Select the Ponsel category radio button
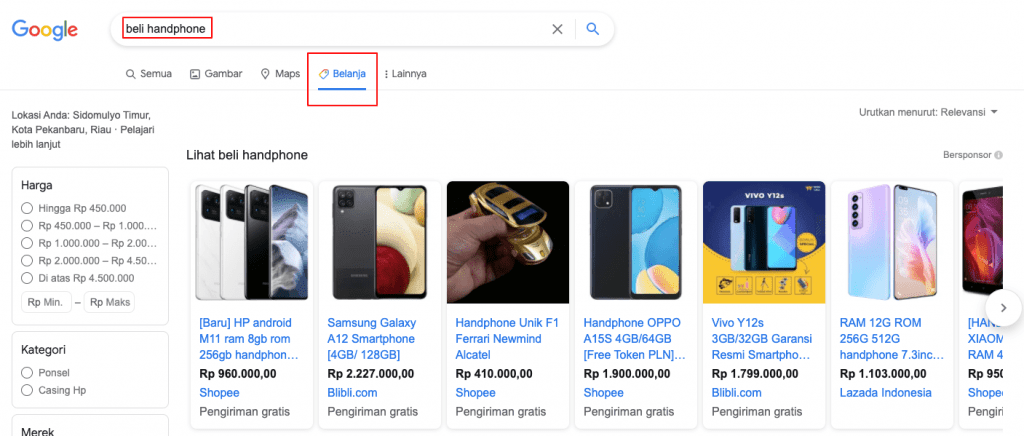The height and width of the screenshot is (436, 1024). [27, 372]
